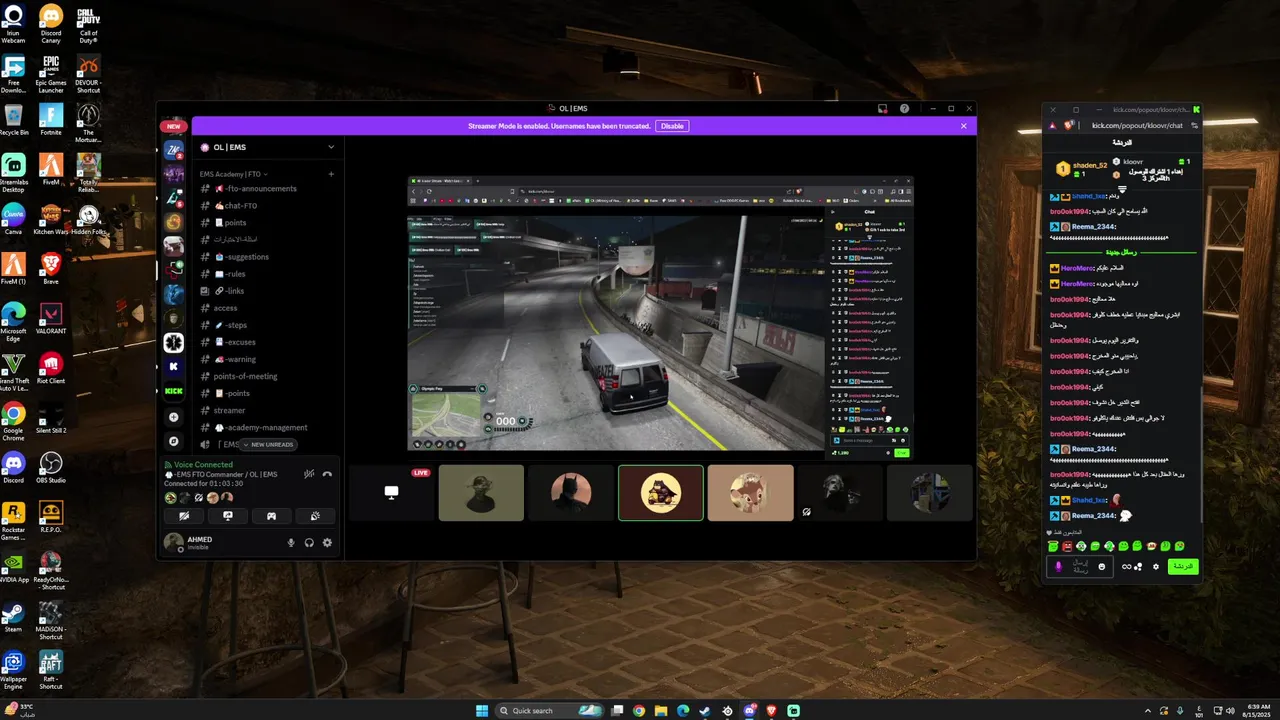Open shaden_52 leaderboard entry in Kick chat
The width and height of the screenshot is (1280, 720).
(x=1082, y=168)
